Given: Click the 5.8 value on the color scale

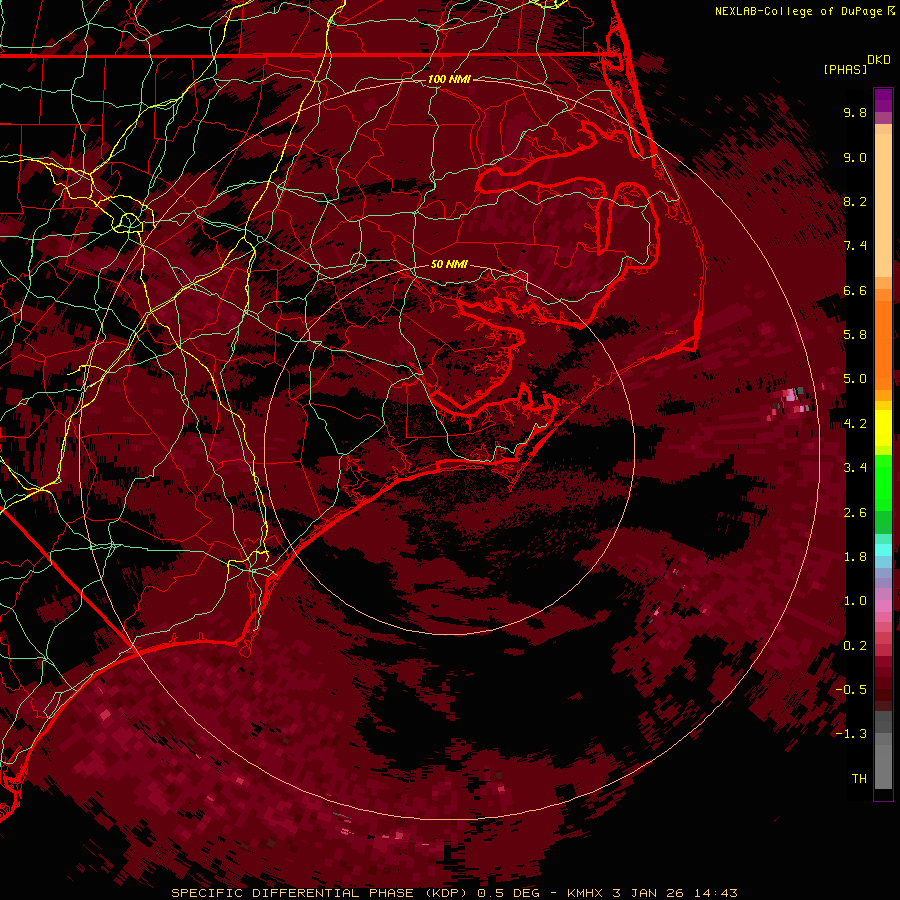Looking at the screenshot, I should [x=855, y=335].
